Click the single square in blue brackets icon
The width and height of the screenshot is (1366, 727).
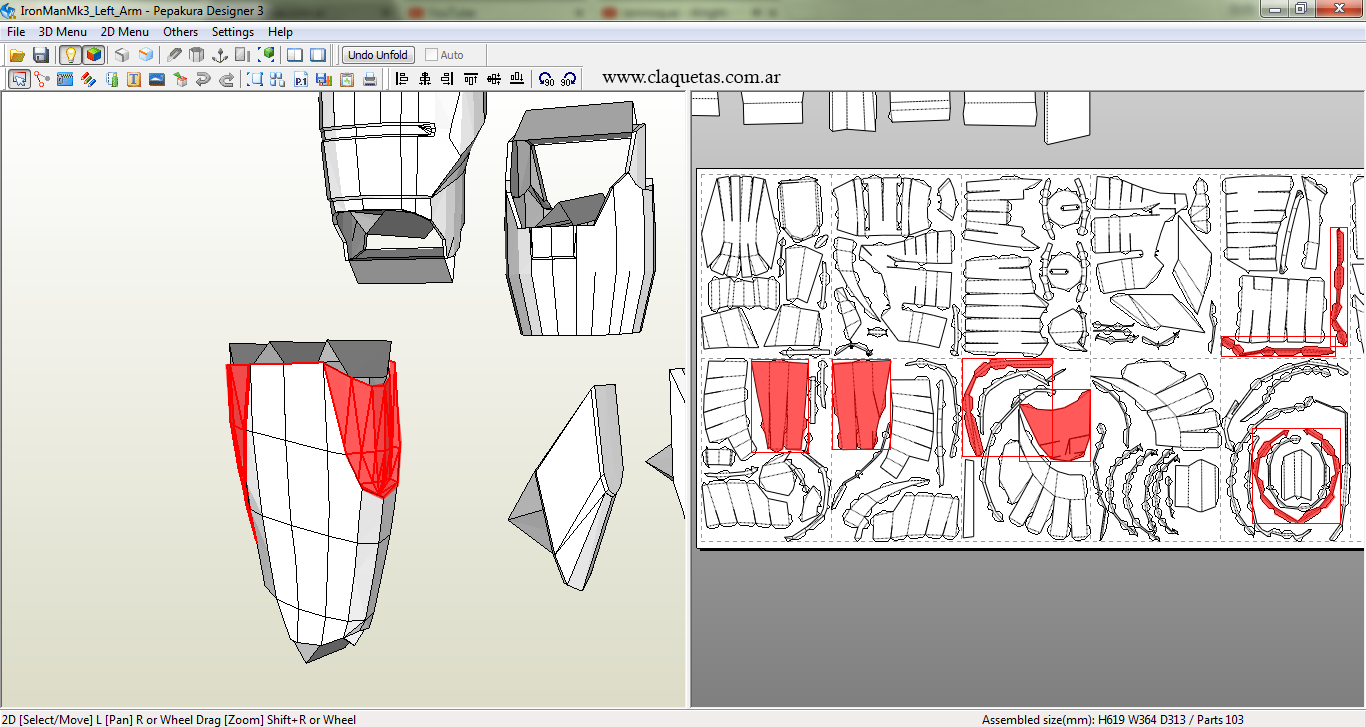[255, 79]
